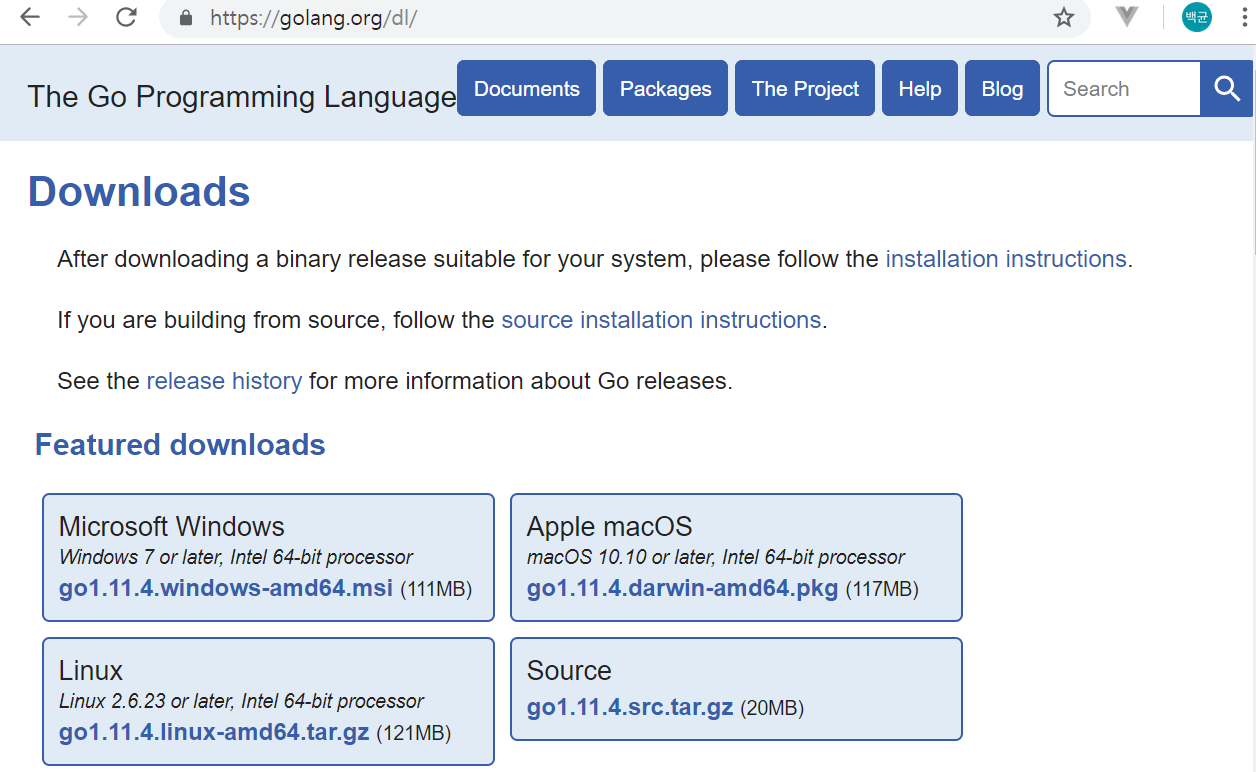Click the (121MB) file size text
Viewport: 1256px width, 772px height.
414,733
